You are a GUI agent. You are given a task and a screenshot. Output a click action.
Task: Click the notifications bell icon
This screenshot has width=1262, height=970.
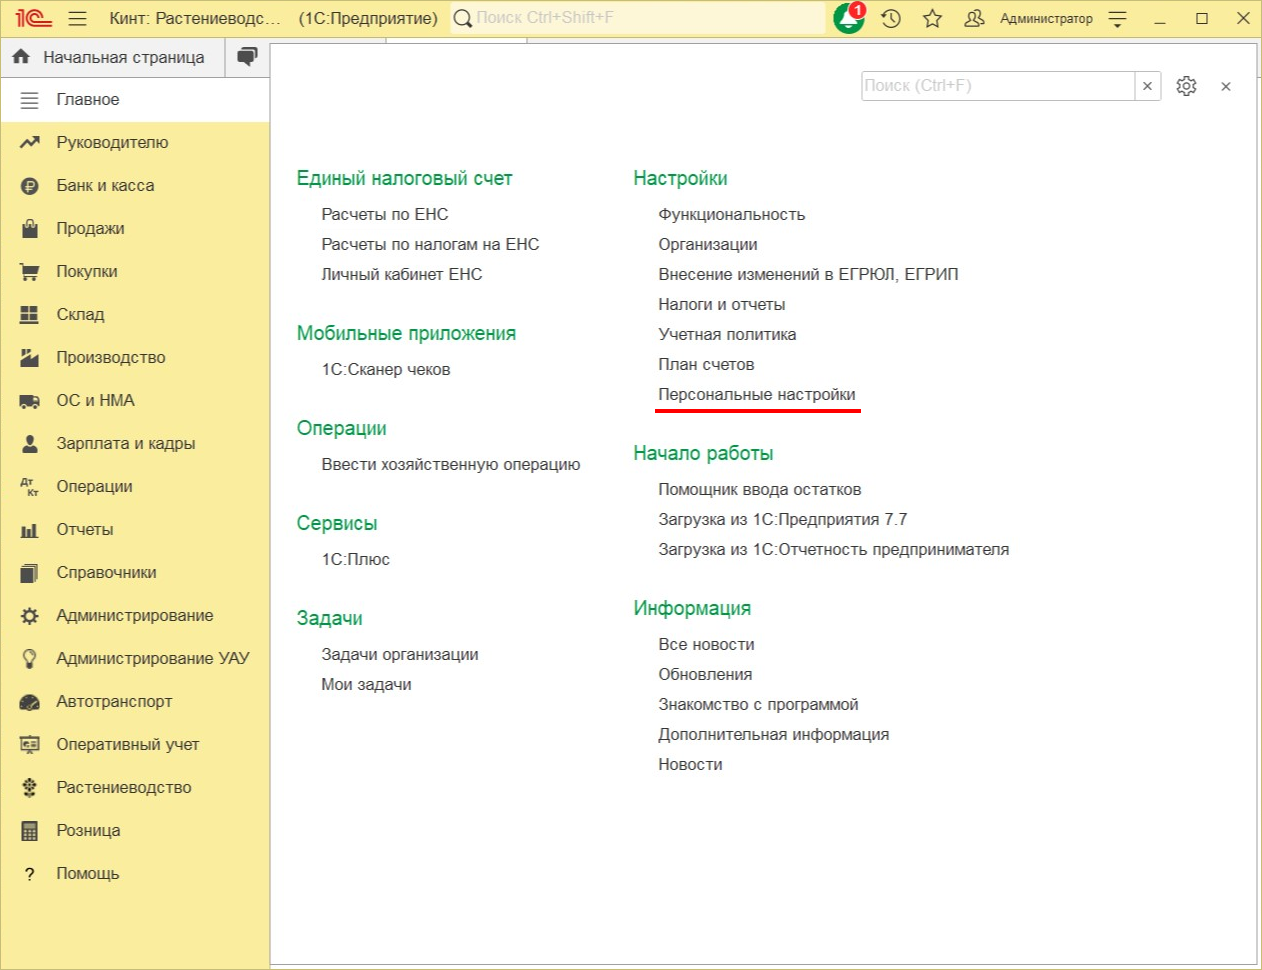click(848, 19)
